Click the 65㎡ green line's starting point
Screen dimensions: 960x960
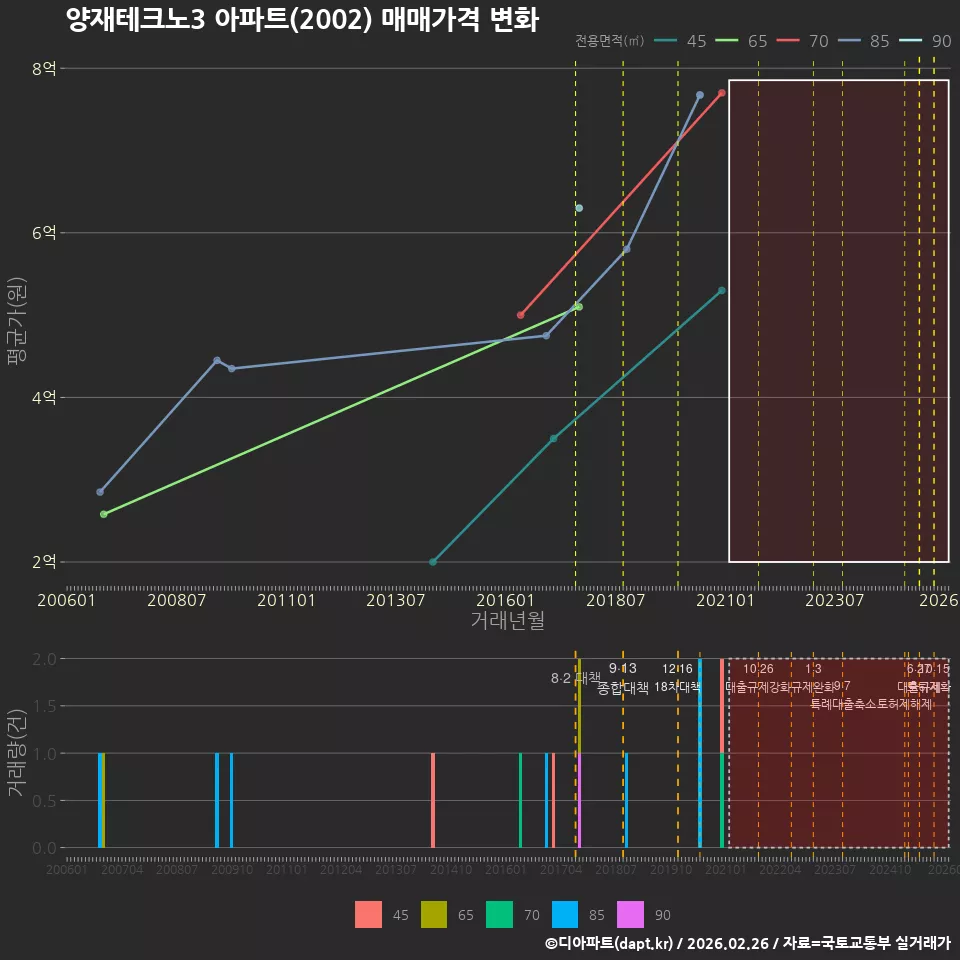tap(103, 514)
